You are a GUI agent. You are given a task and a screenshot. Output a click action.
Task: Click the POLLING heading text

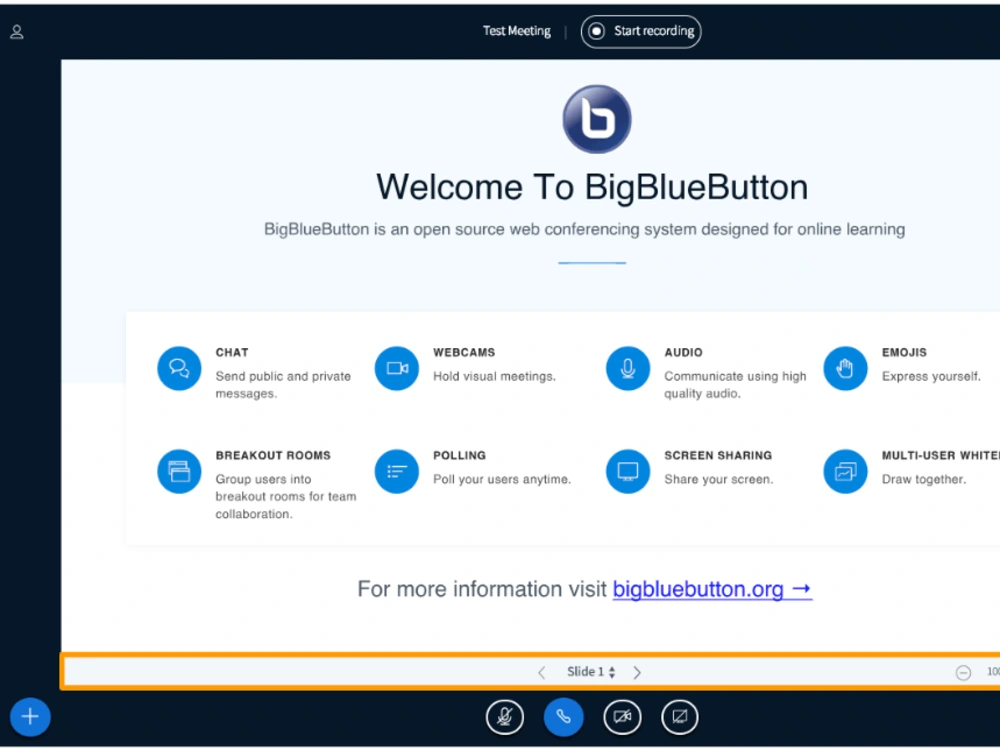coord(459,455)
